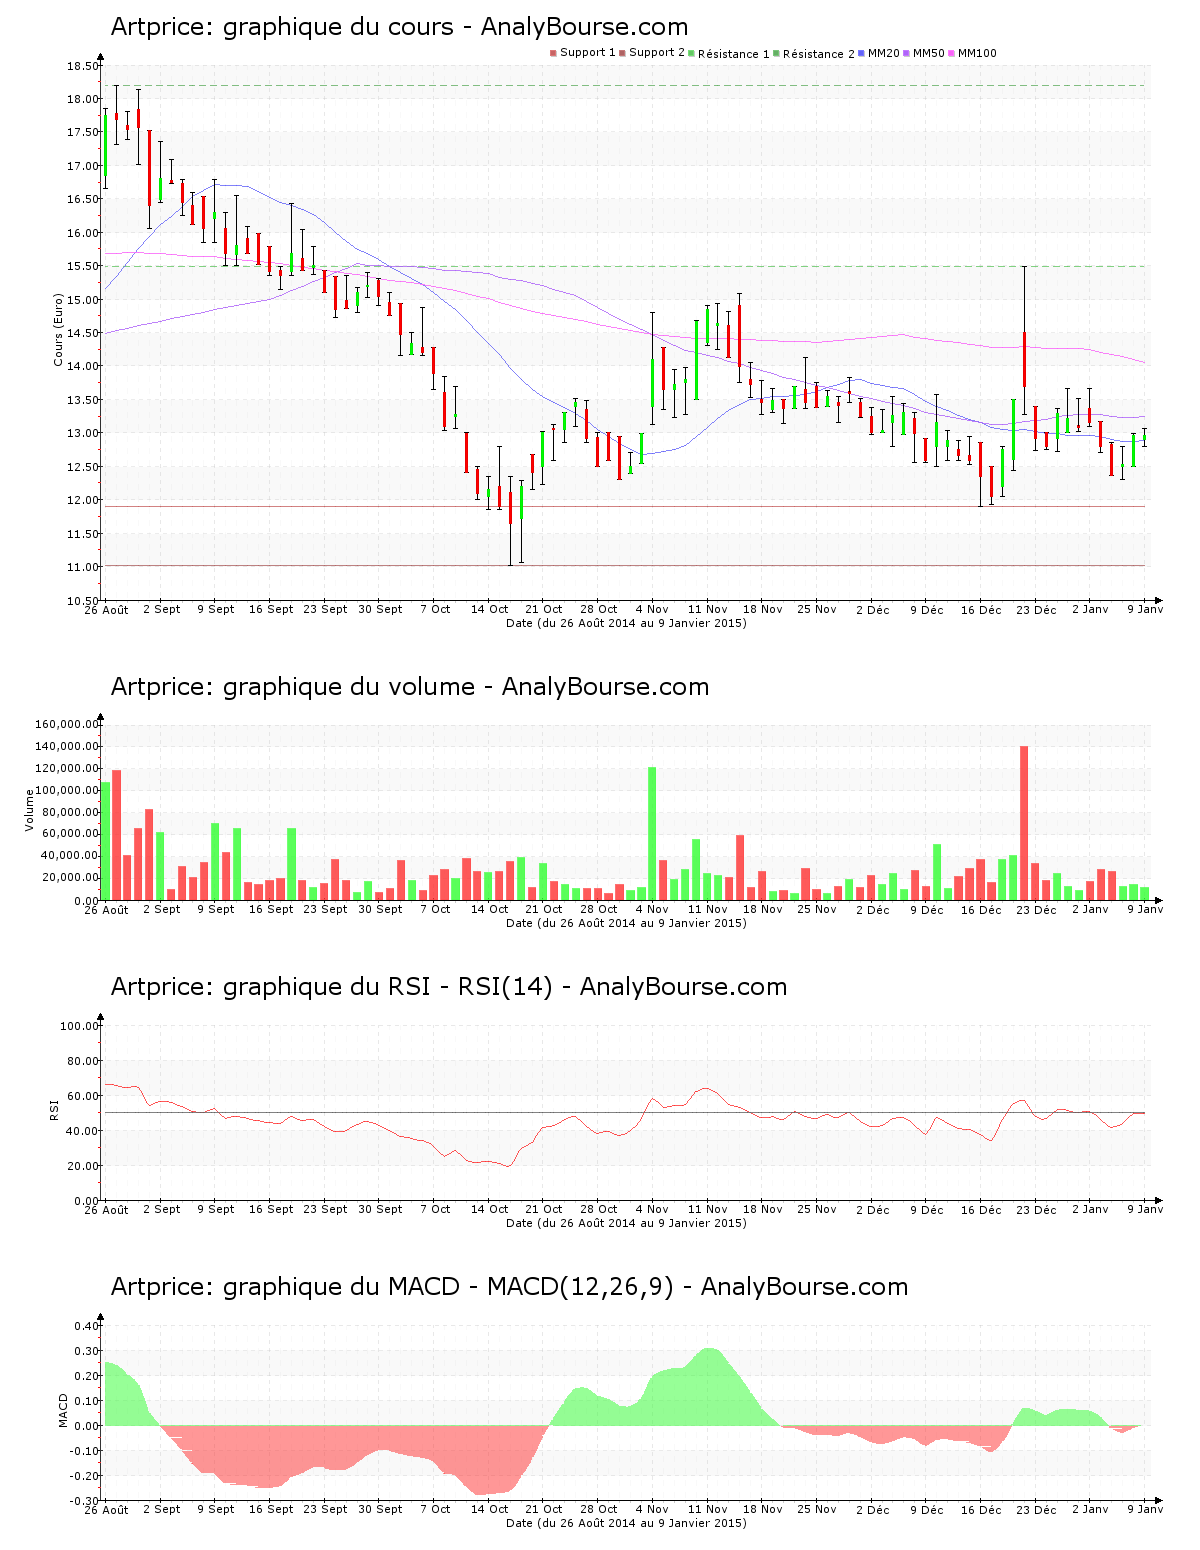Click the 18.50 tick on the price axis
Screen dimensions: 1200x1550
coord(82,66)
